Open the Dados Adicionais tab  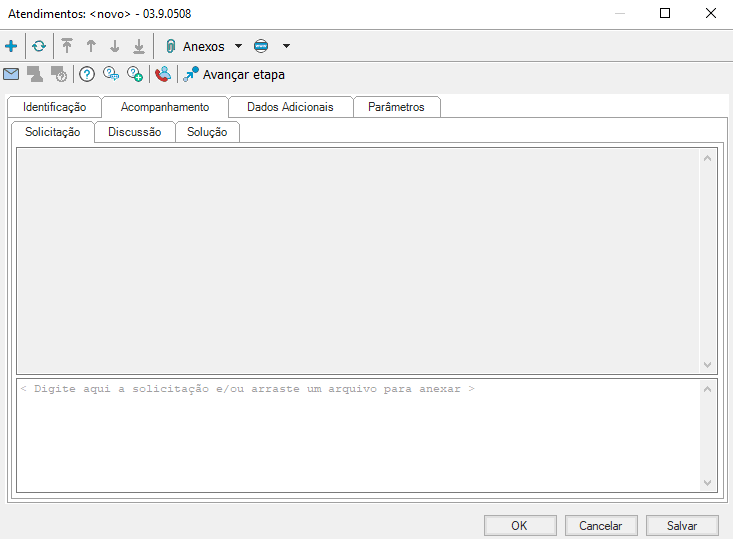click(290, 107)
